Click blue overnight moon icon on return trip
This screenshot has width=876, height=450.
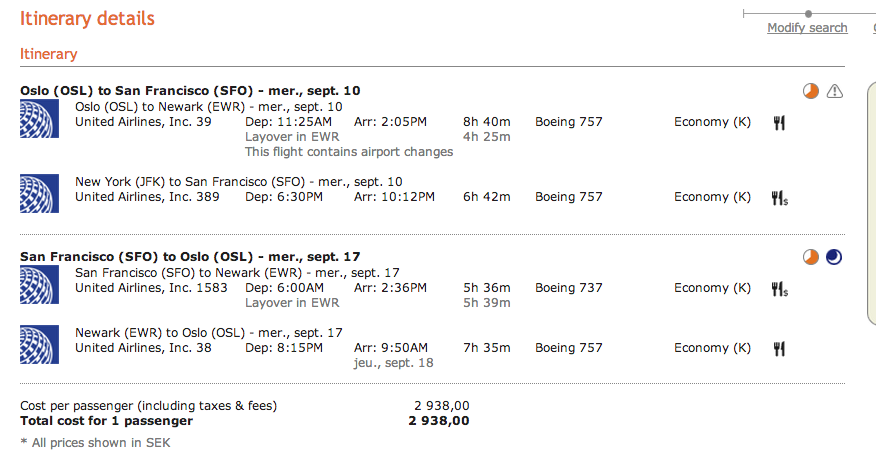coord(834,257)
